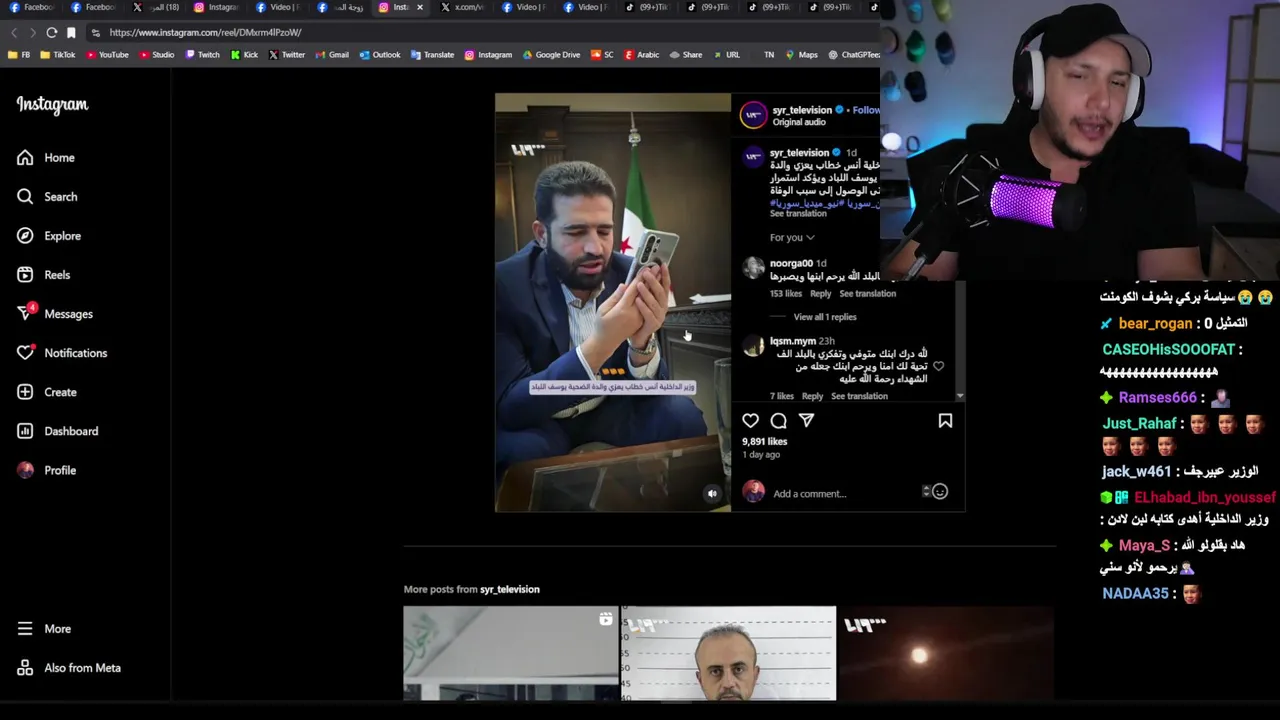Open the Translate bookmark
Image resolution: width=1280 pixels, height=720 pixels.
coord(432,55)
